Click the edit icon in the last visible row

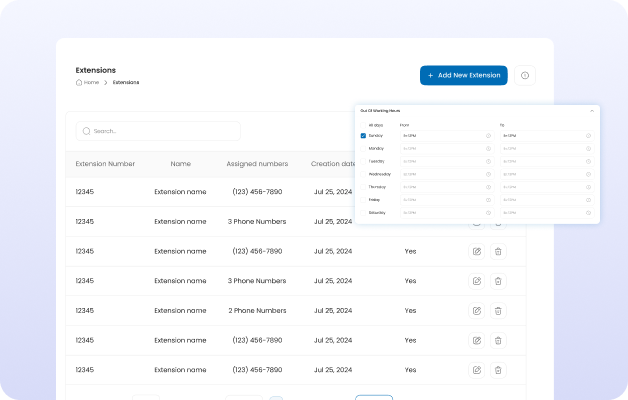[x=476, y=369]
